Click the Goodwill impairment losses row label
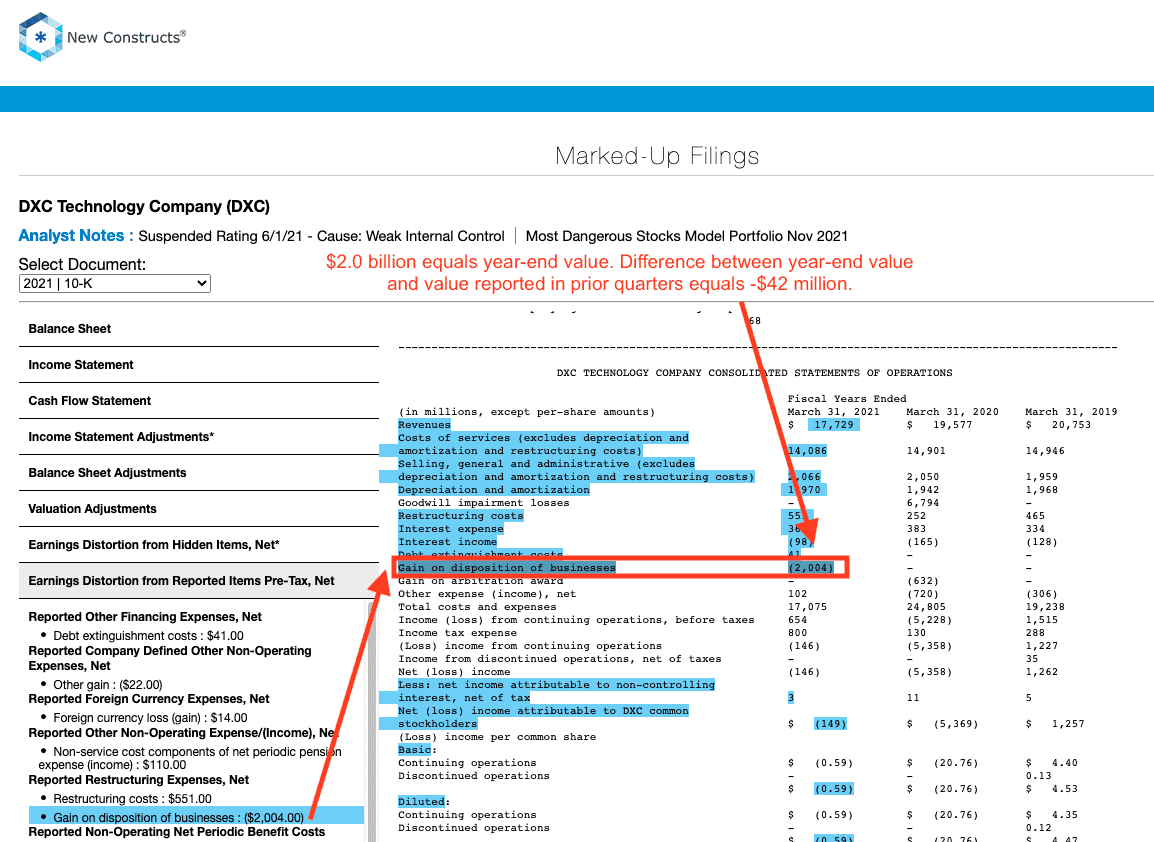Viewport: 1154px width, 842px height. coord(484,503)
